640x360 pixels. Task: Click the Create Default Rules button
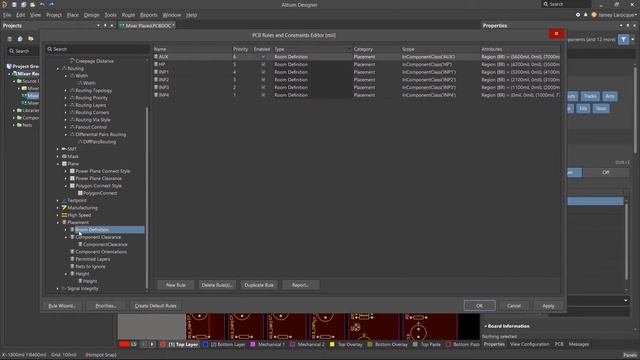pos(156,306)
